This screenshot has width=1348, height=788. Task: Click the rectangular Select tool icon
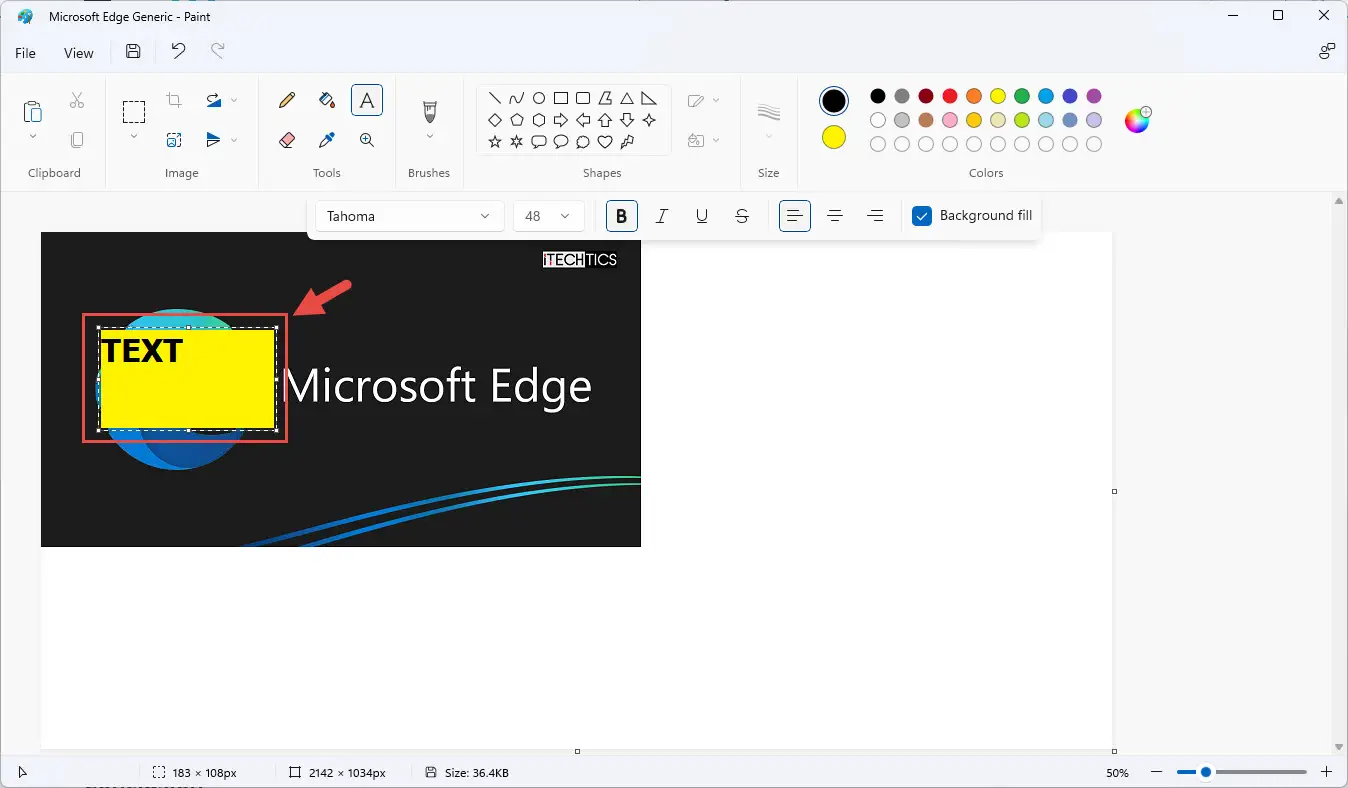pyautogui.click(x=134, y=111)
